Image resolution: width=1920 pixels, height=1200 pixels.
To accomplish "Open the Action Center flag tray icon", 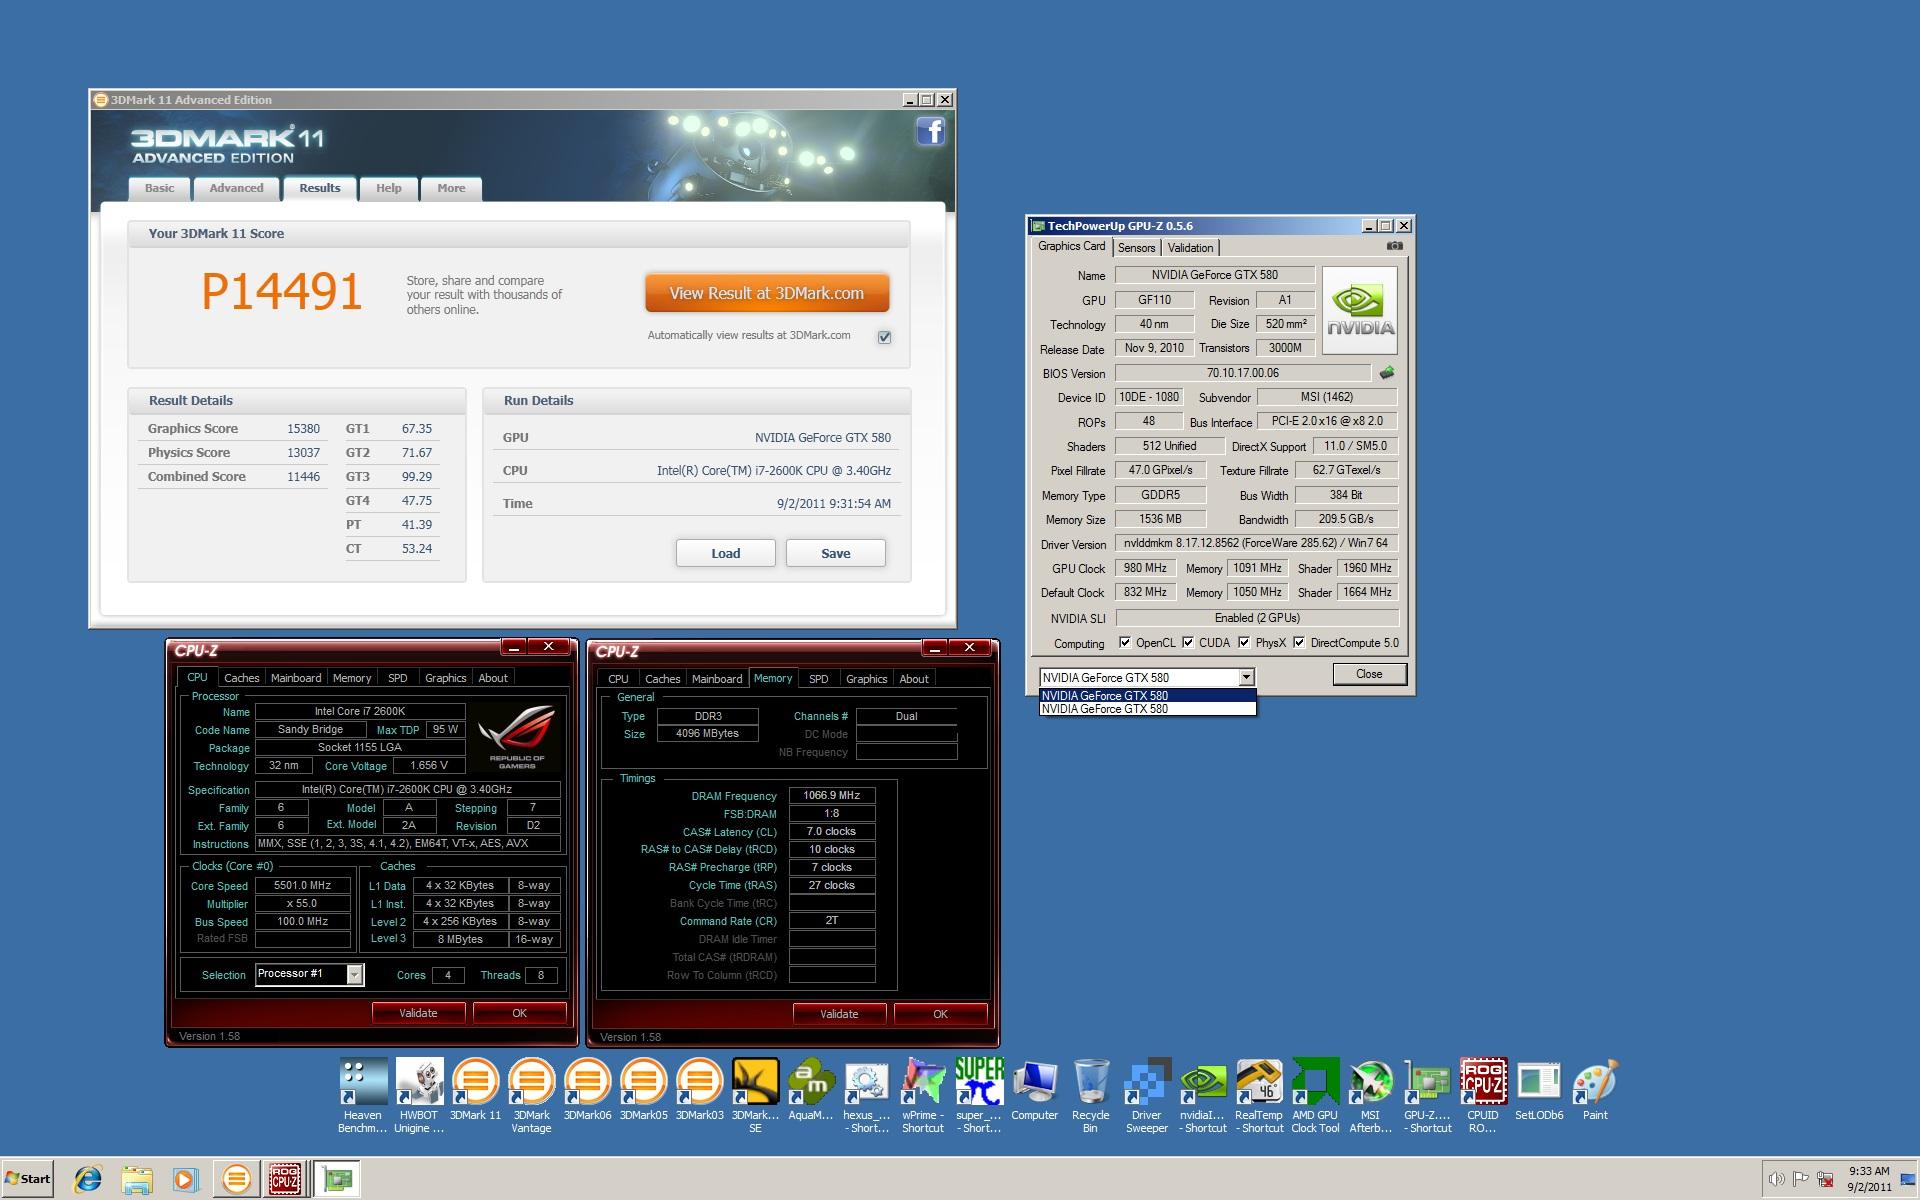I will (x=1801, y=1179).
